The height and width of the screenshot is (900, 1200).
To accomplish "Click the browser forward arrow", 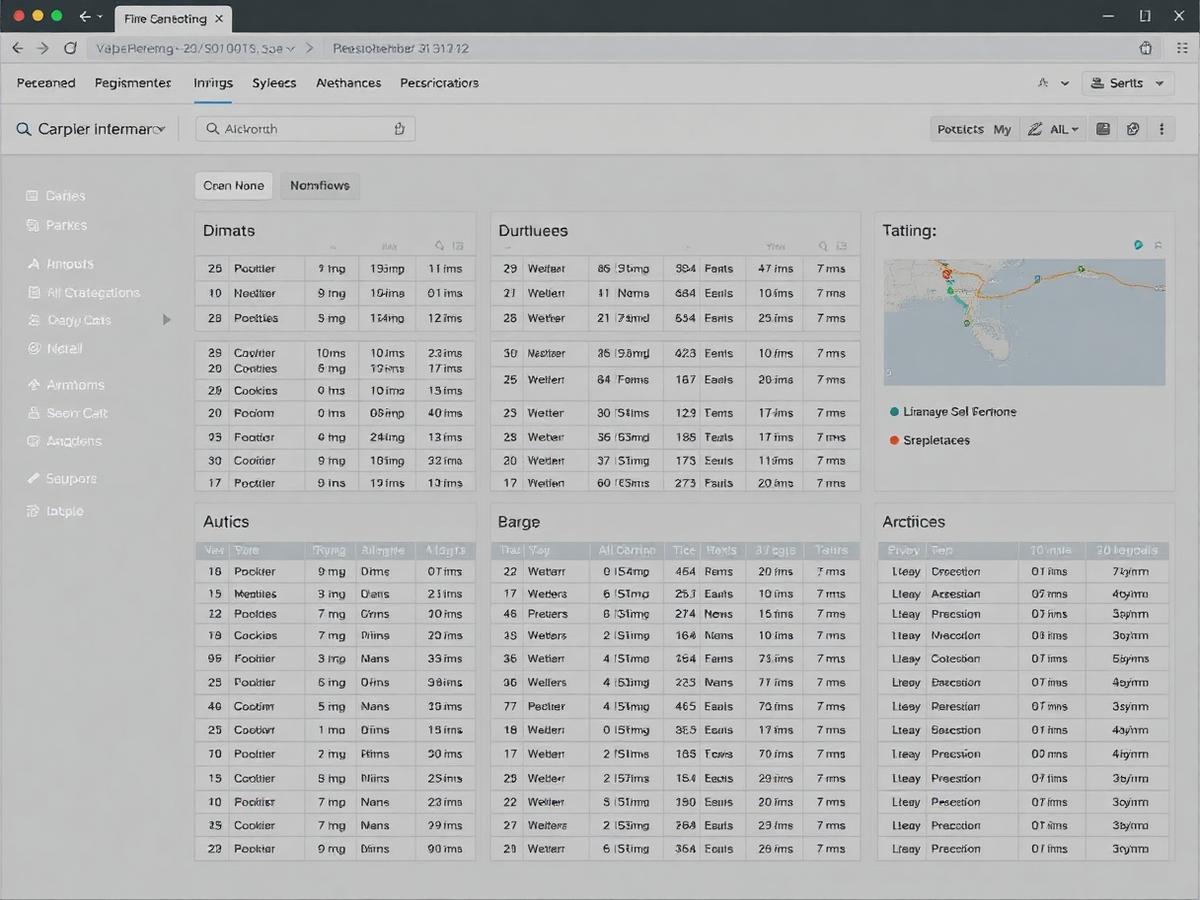I will 43,48.
